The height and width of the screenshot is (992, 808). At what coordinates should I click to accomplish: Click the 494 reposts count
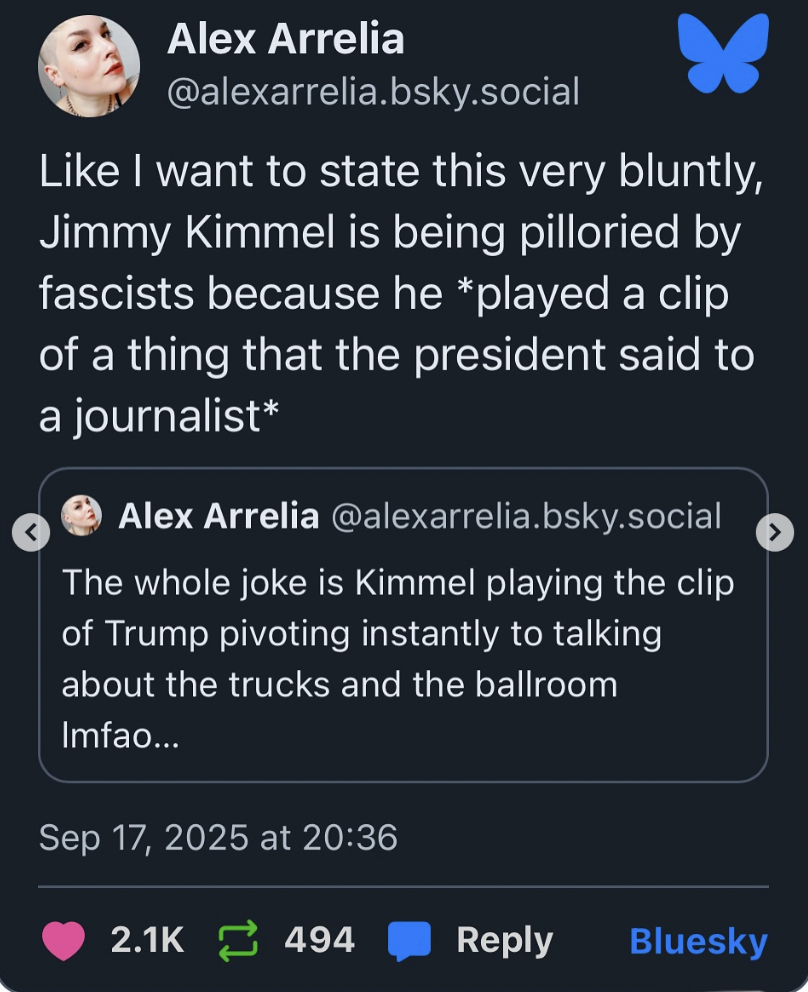point(319,940)
